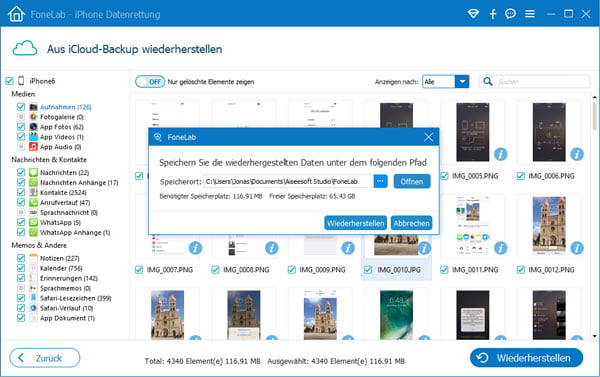Viewport: 600px width, 377px height.
Task: Click the large bottom Wiederherstellen button
Action: point(526,358)
